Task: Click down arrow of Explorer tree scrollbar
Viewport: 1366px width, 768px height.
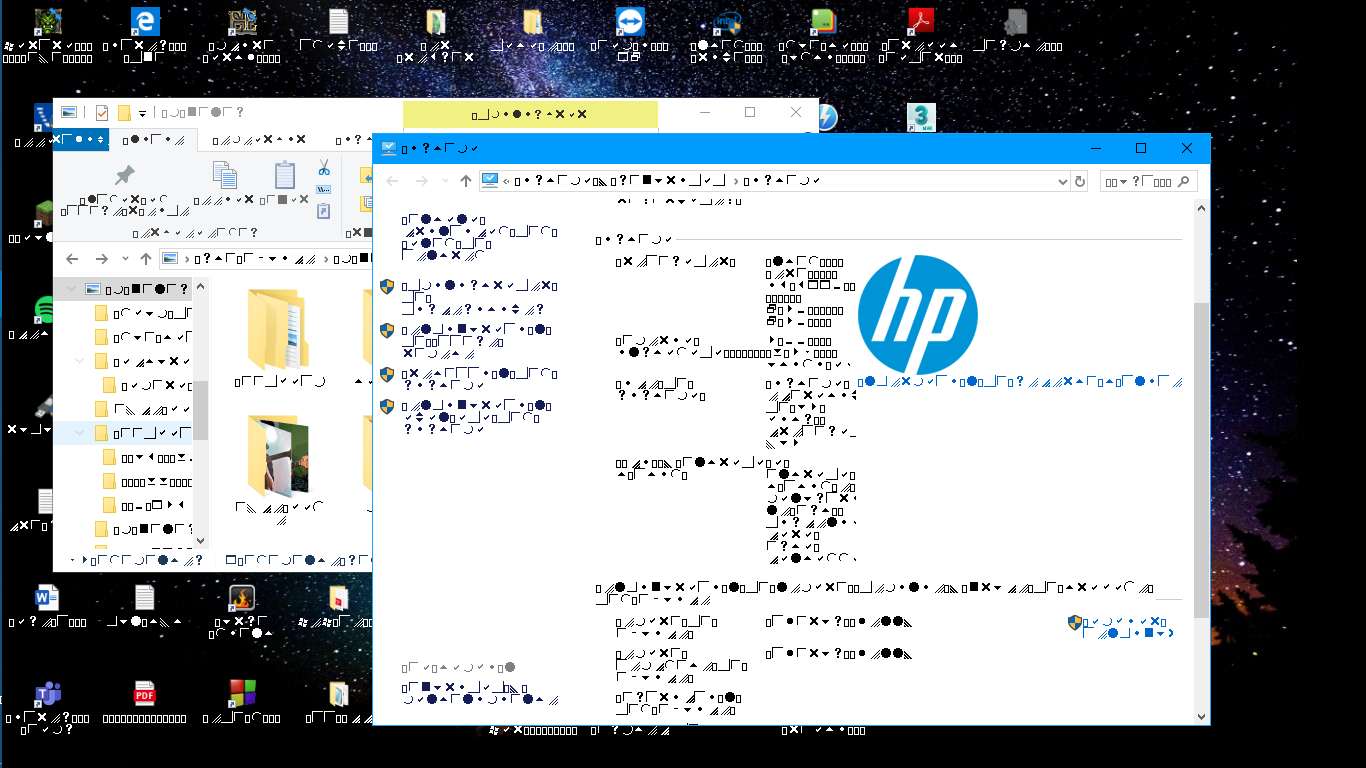Action: 201,540
